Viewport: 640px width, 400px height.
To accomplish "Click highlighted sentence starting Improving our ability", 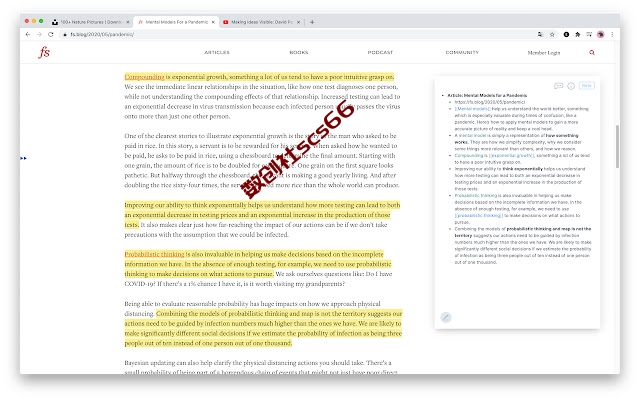I will click(262, 215).
